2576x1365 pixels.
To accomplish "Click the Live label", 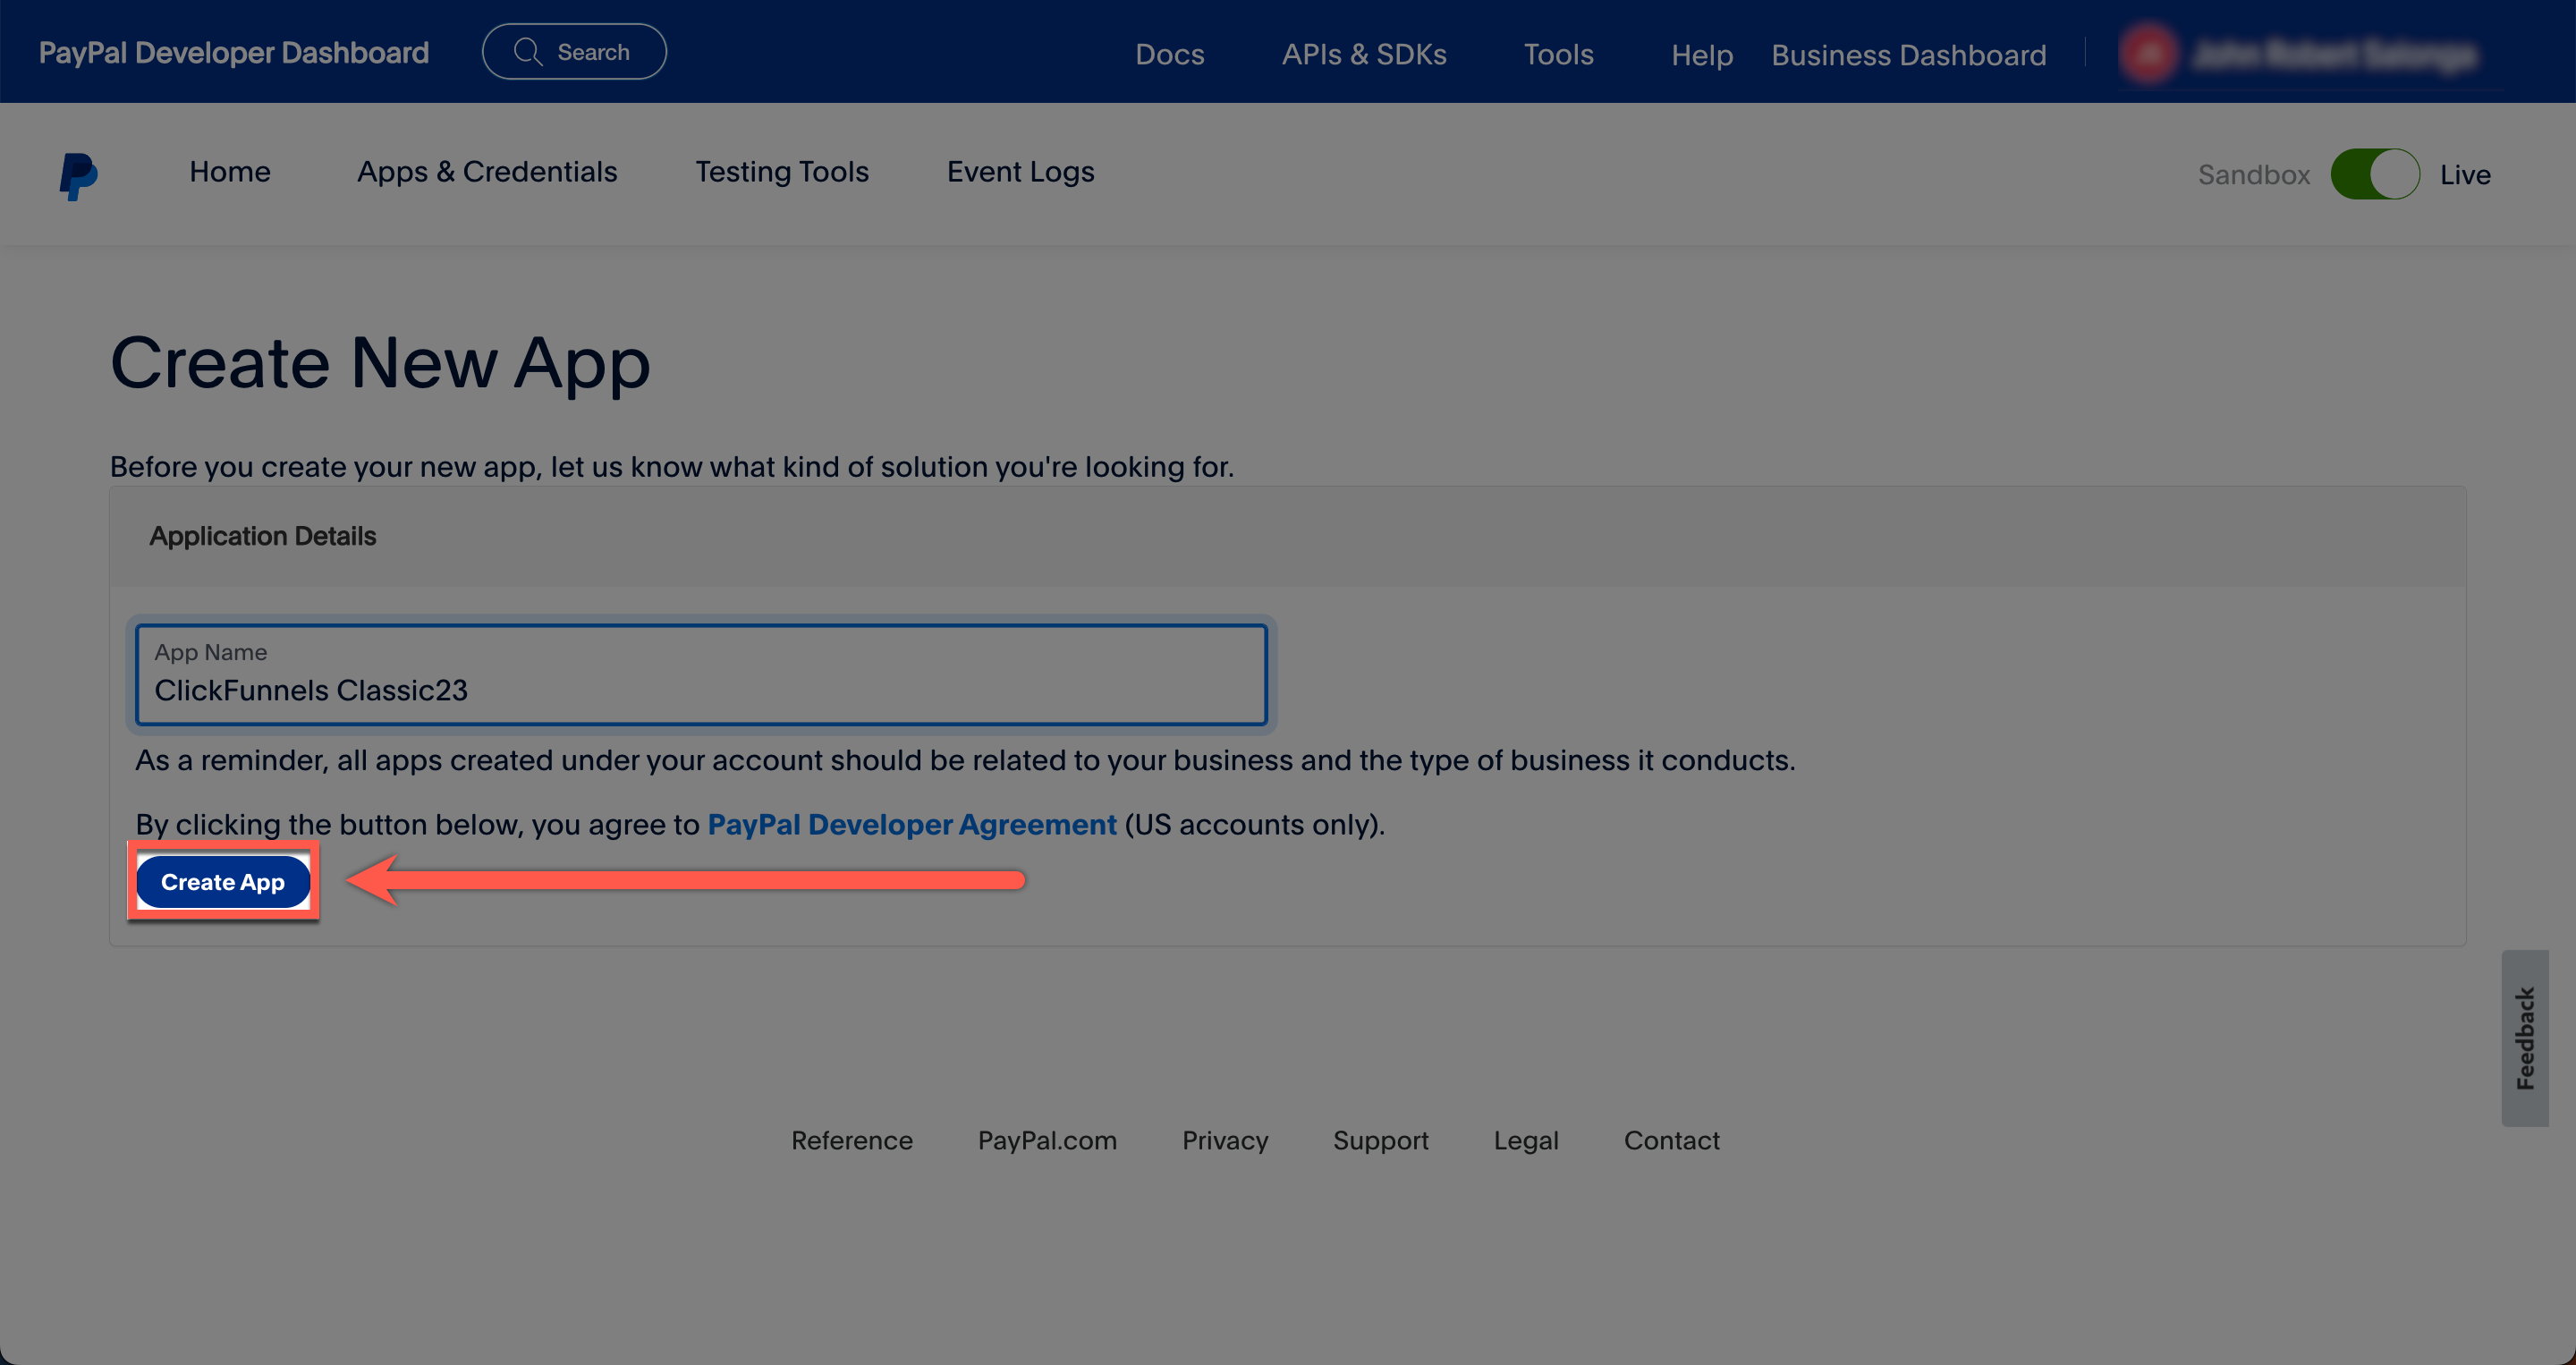I will pos(2464,174).
